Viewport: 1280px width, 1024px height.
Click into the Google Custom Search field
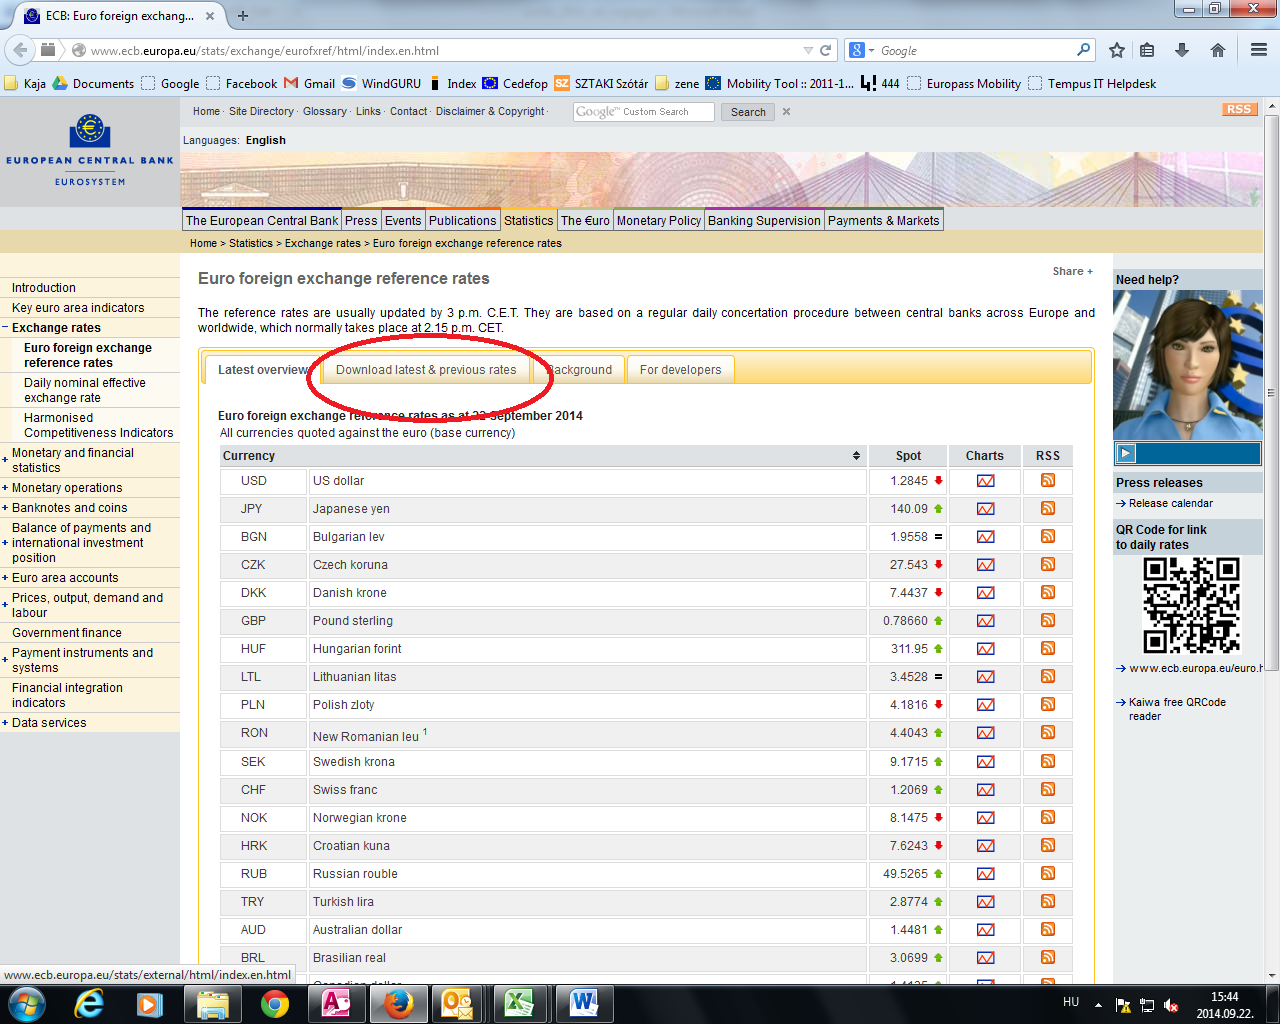point(644,112)
